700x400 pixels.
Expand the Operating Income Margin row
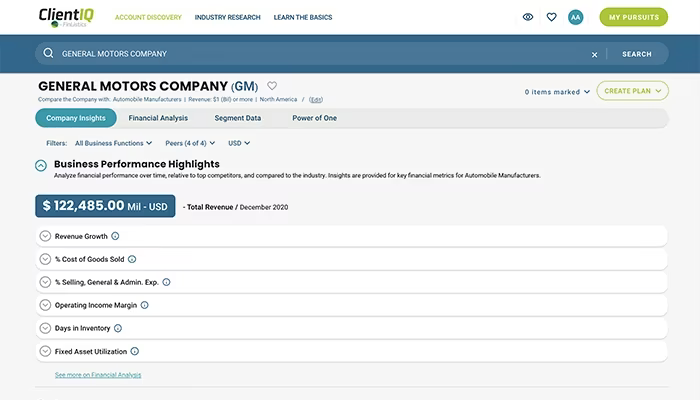coord(45,305)
